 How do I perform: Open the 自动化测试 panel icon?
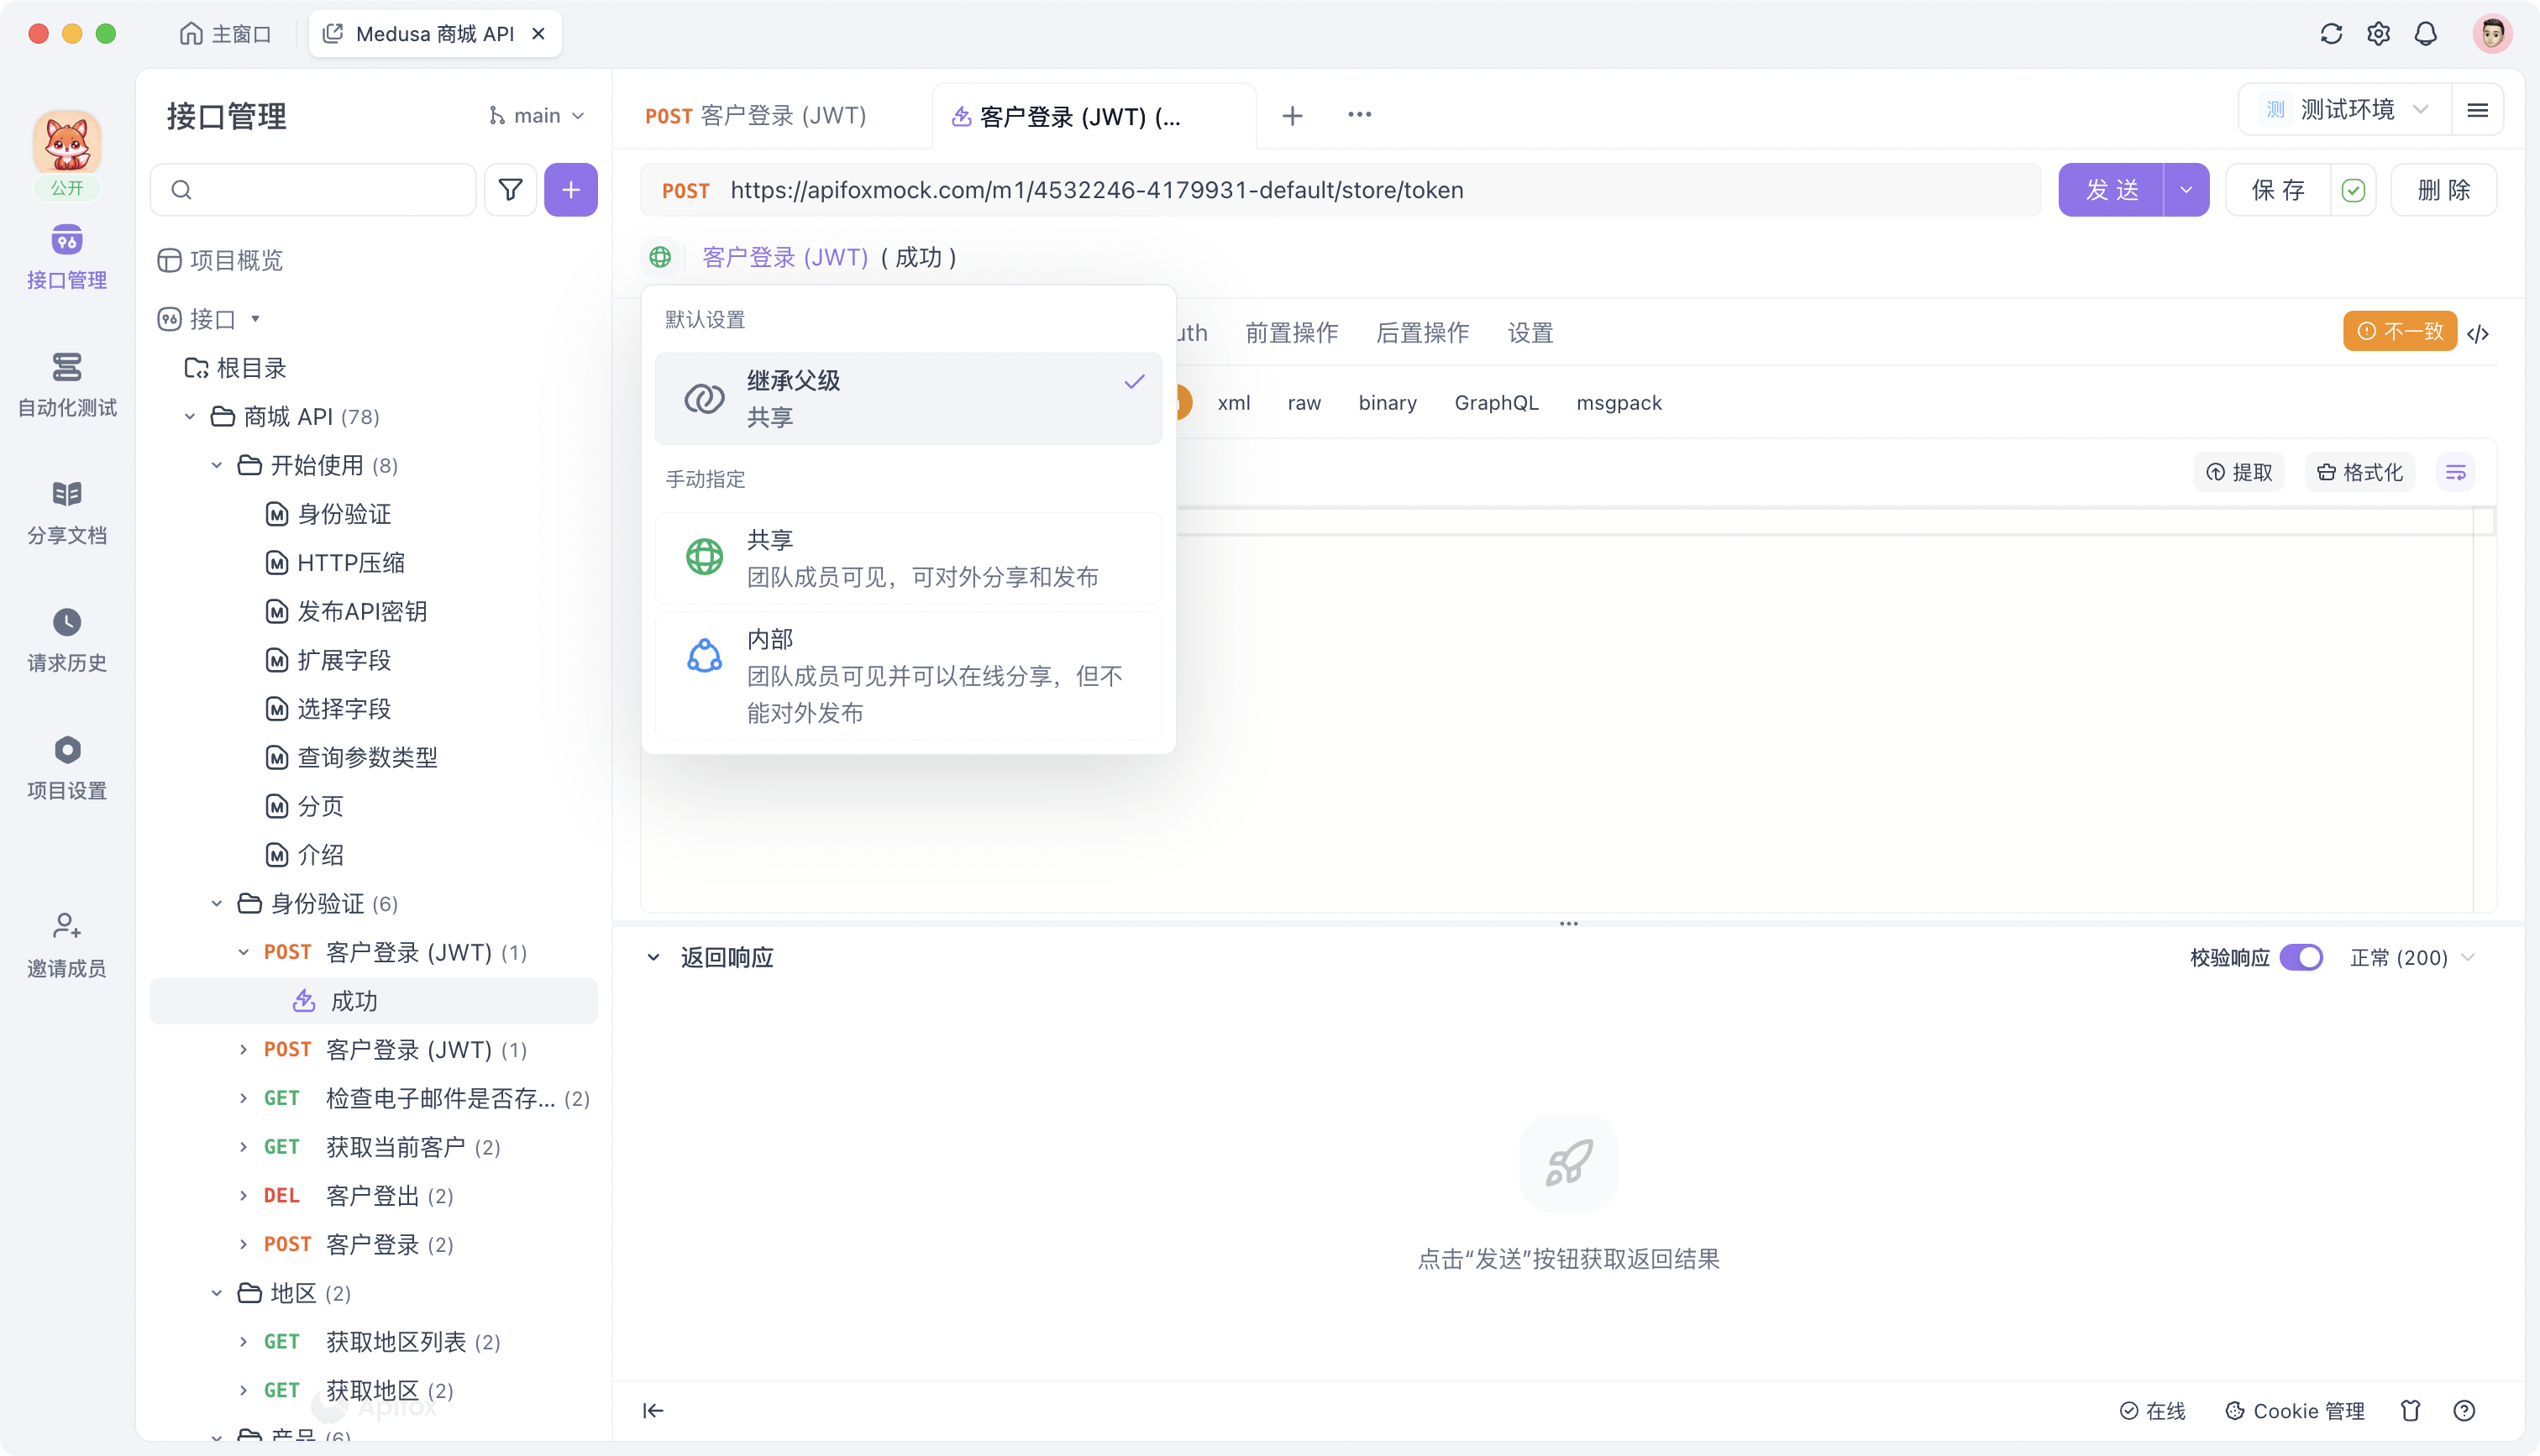tap(66, 384)
